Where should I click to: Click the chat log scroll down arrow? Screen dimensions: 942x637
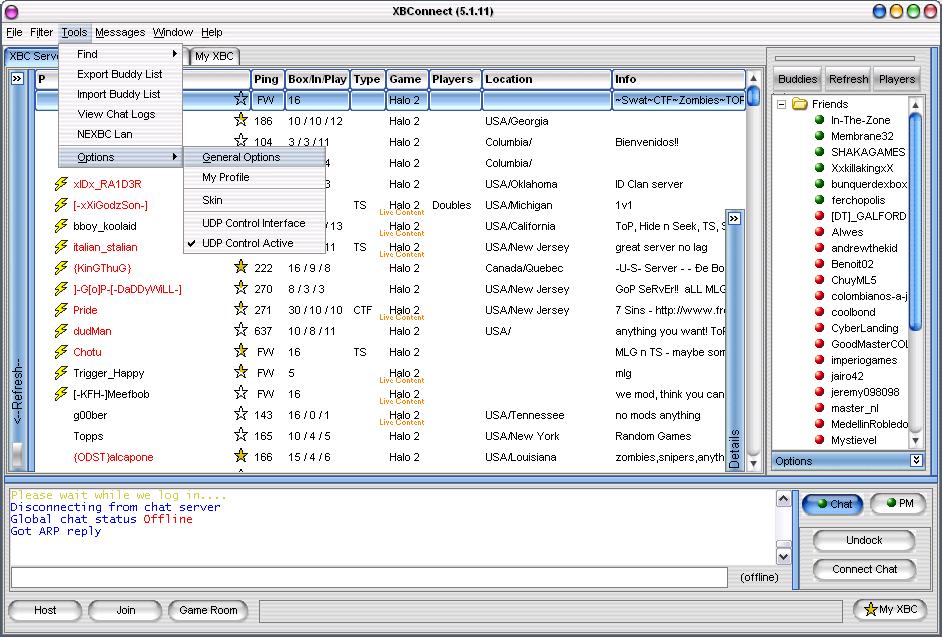pos(783,557)
